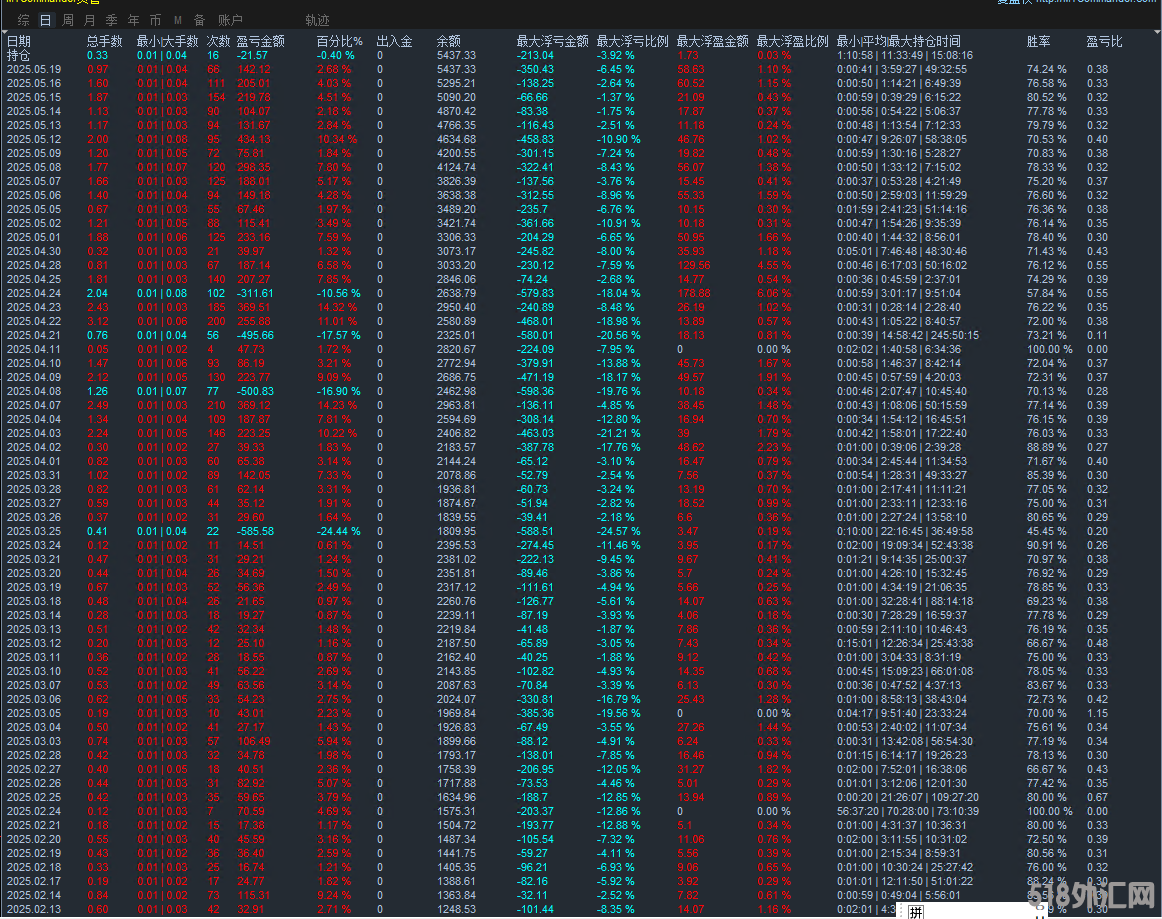
Task: Click win rate 45.45 %
Action: [1046, 531]
